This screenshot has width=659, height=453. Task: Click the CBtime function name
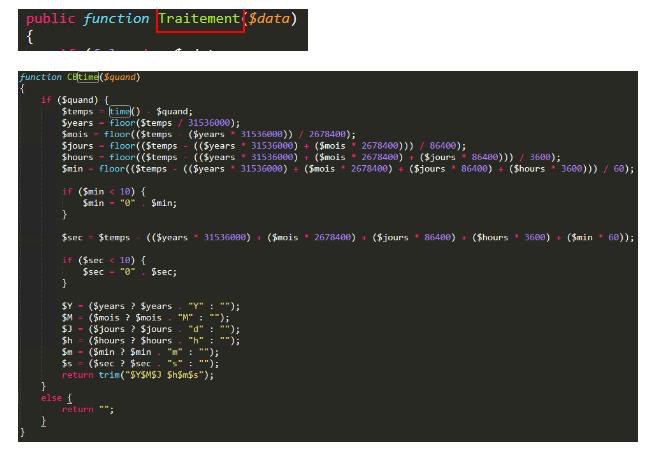(x=83, y=77)
